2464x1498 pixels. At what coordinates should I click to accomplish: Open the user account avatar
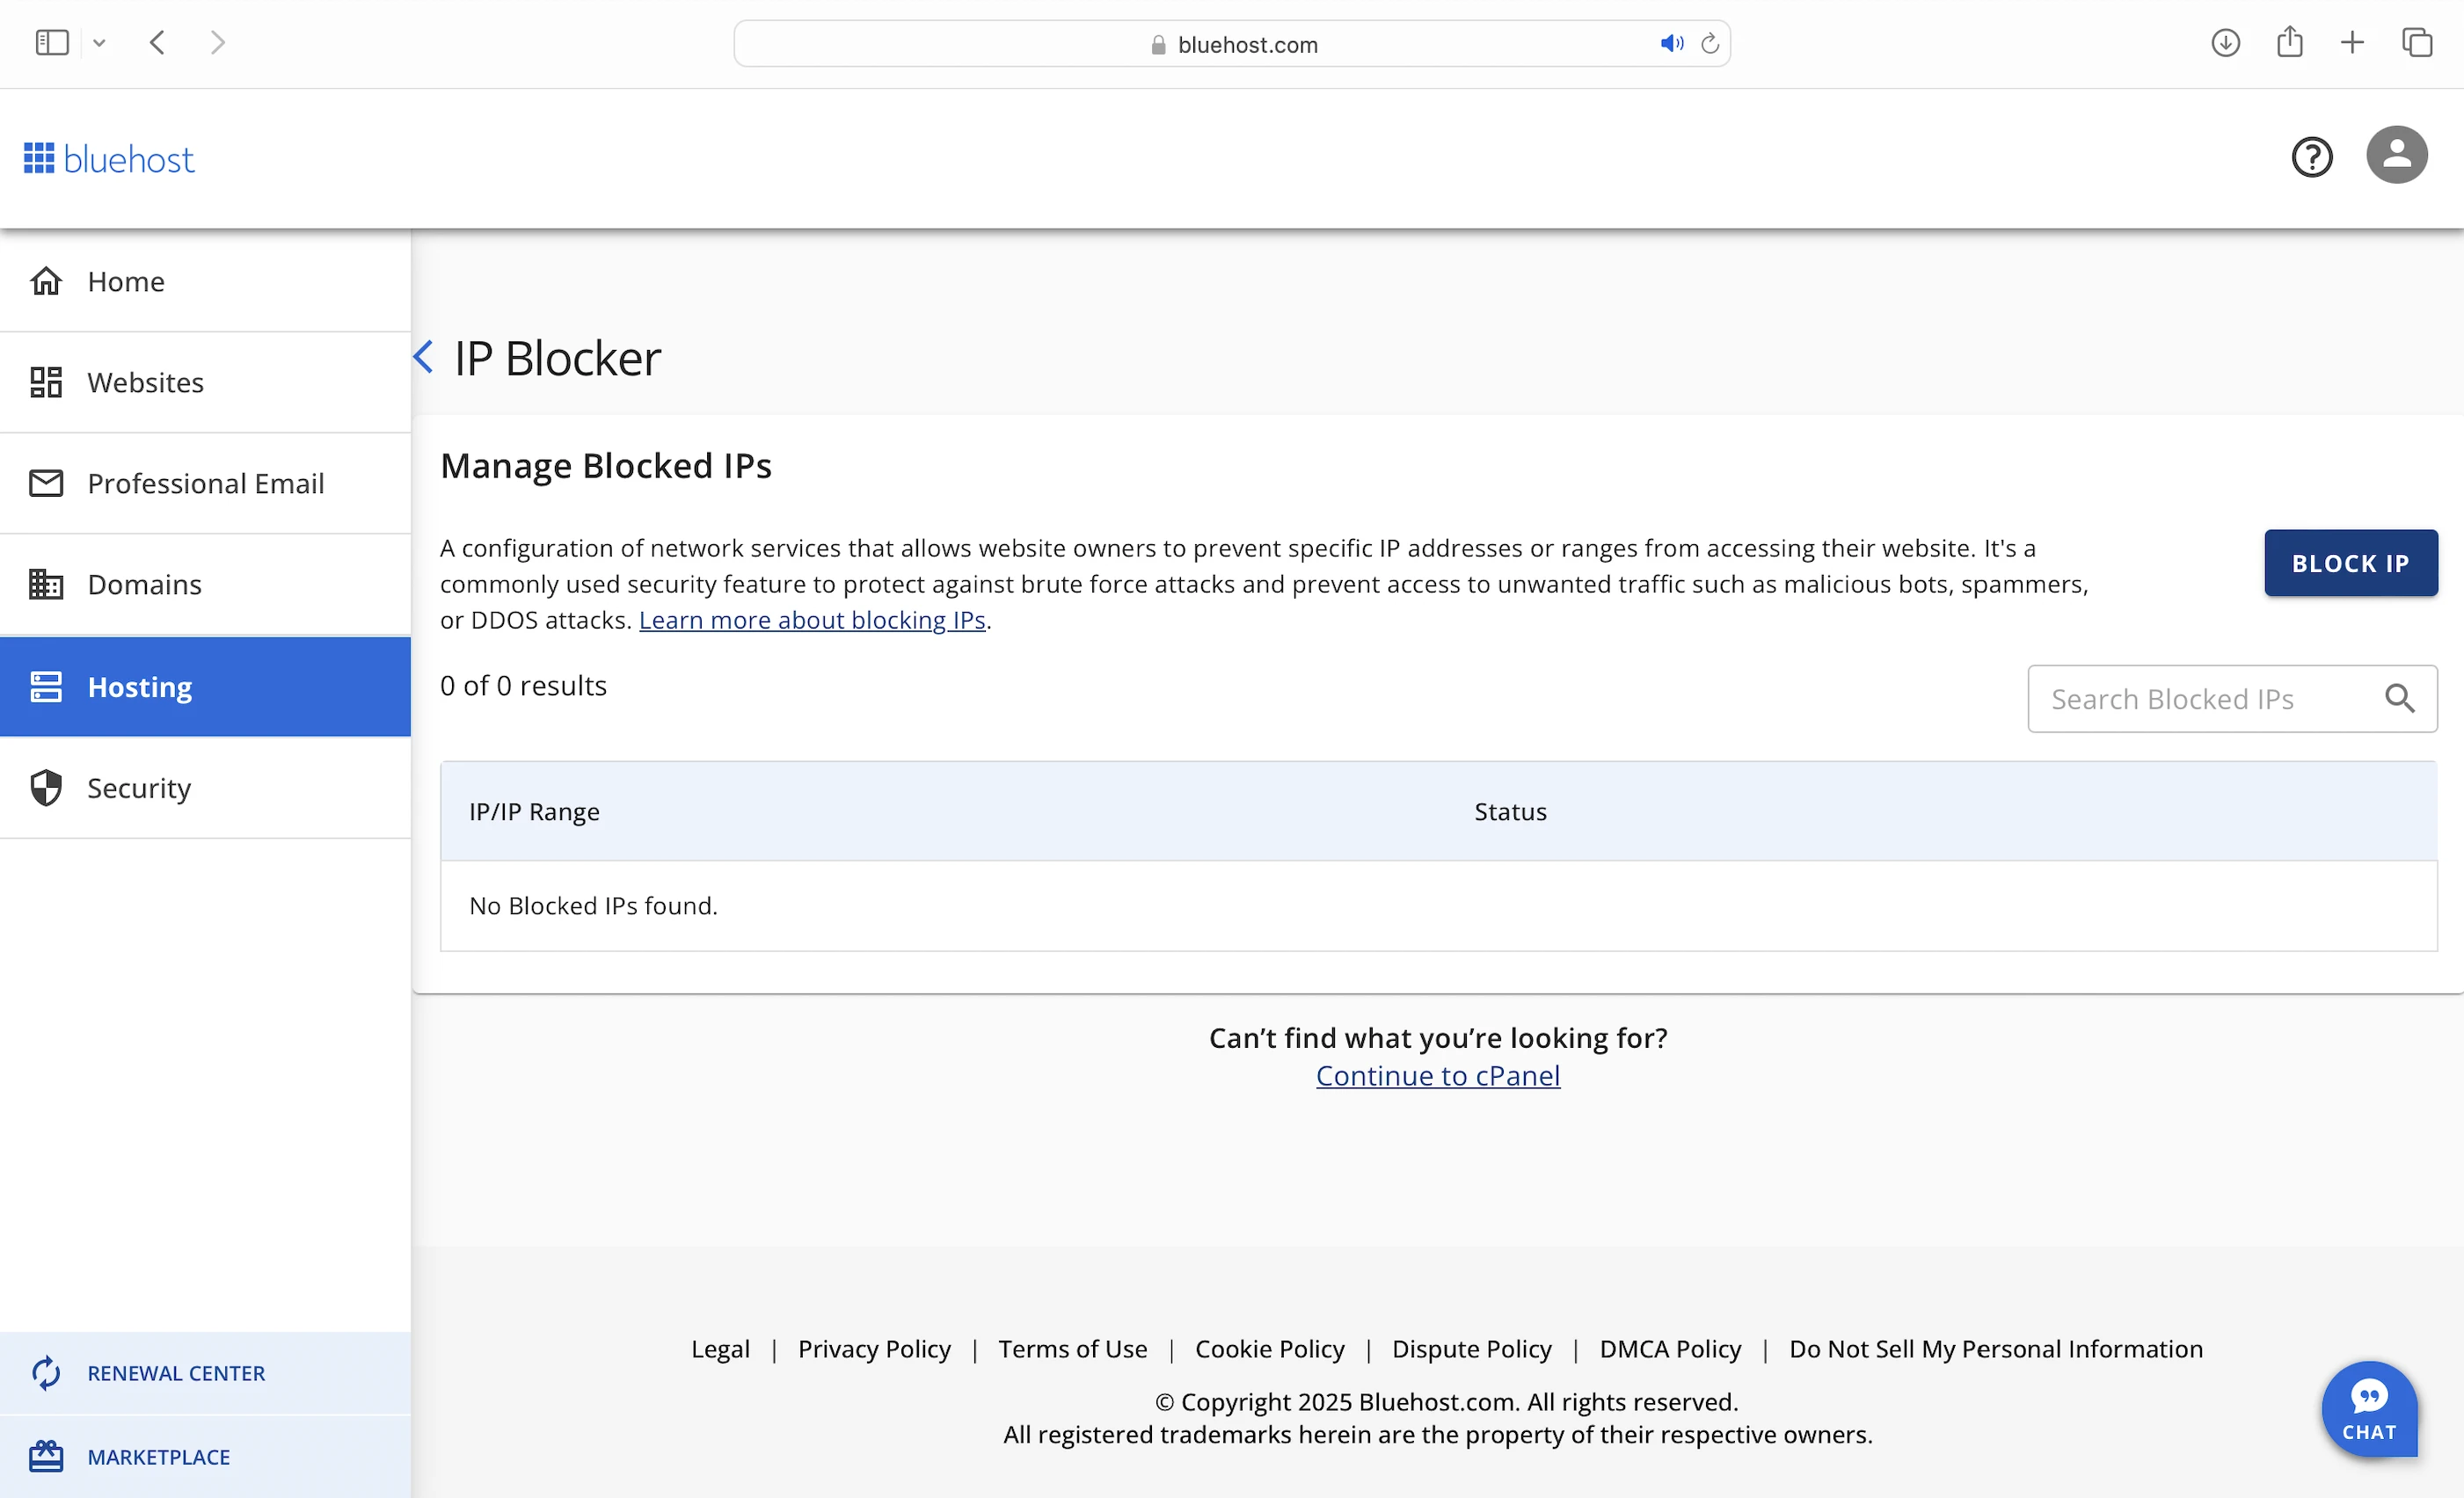[2396, 155]
